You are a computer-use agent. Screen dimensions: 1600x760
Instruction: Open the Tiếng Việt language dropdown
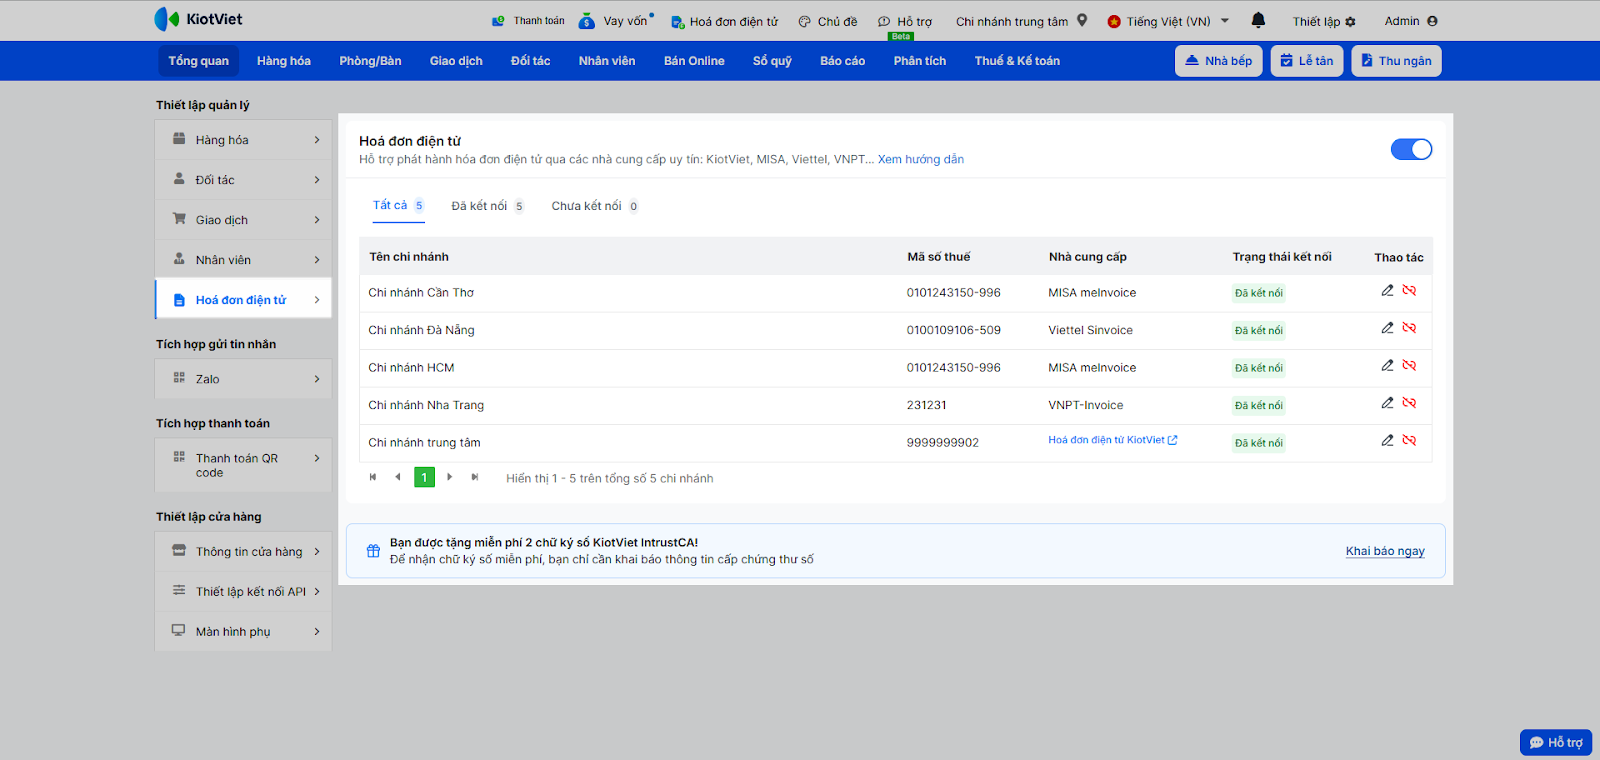1168,21
